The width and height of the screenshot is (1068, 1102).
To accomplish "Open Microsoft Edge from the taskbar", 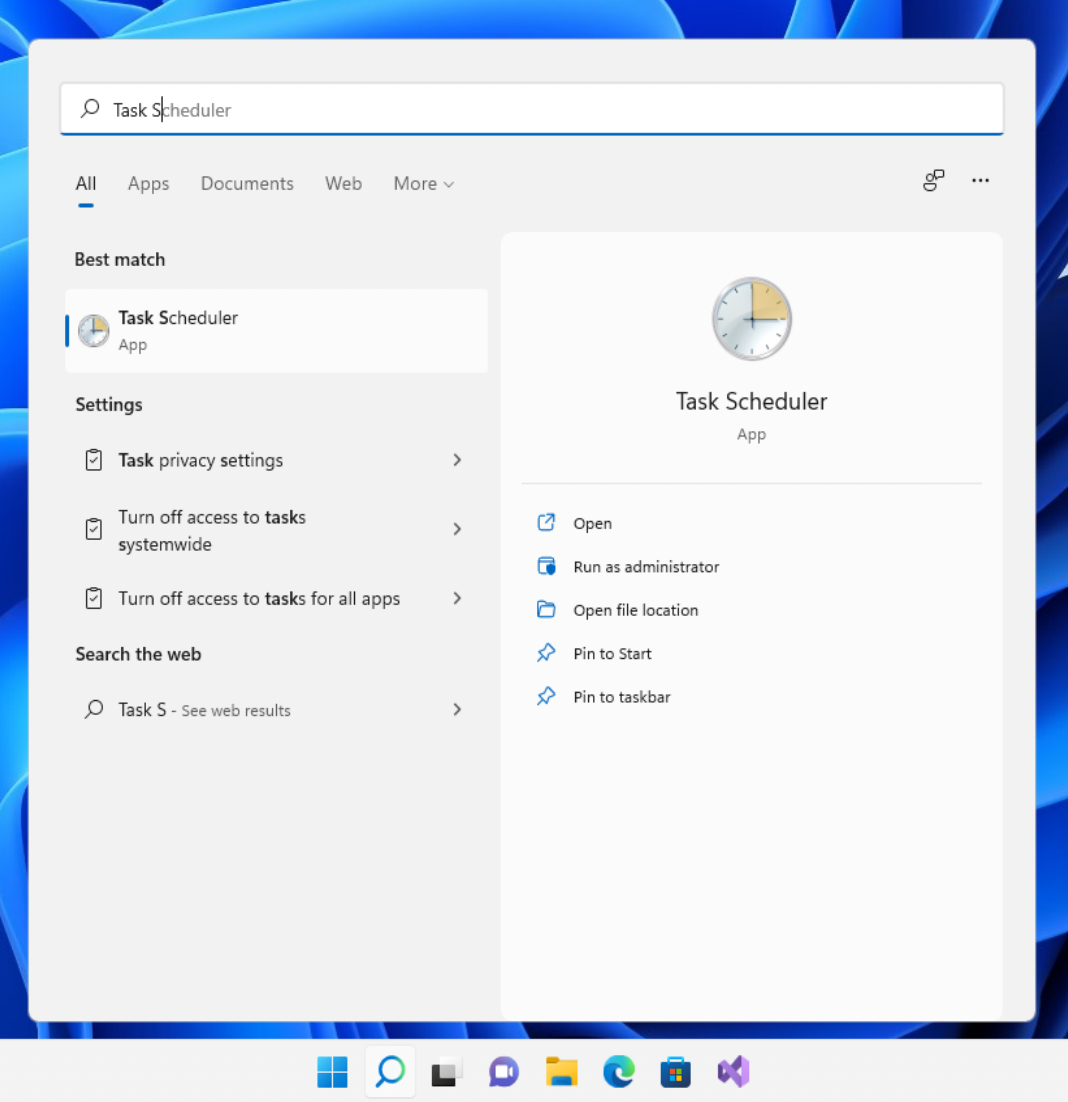I will pos(619,1072).
